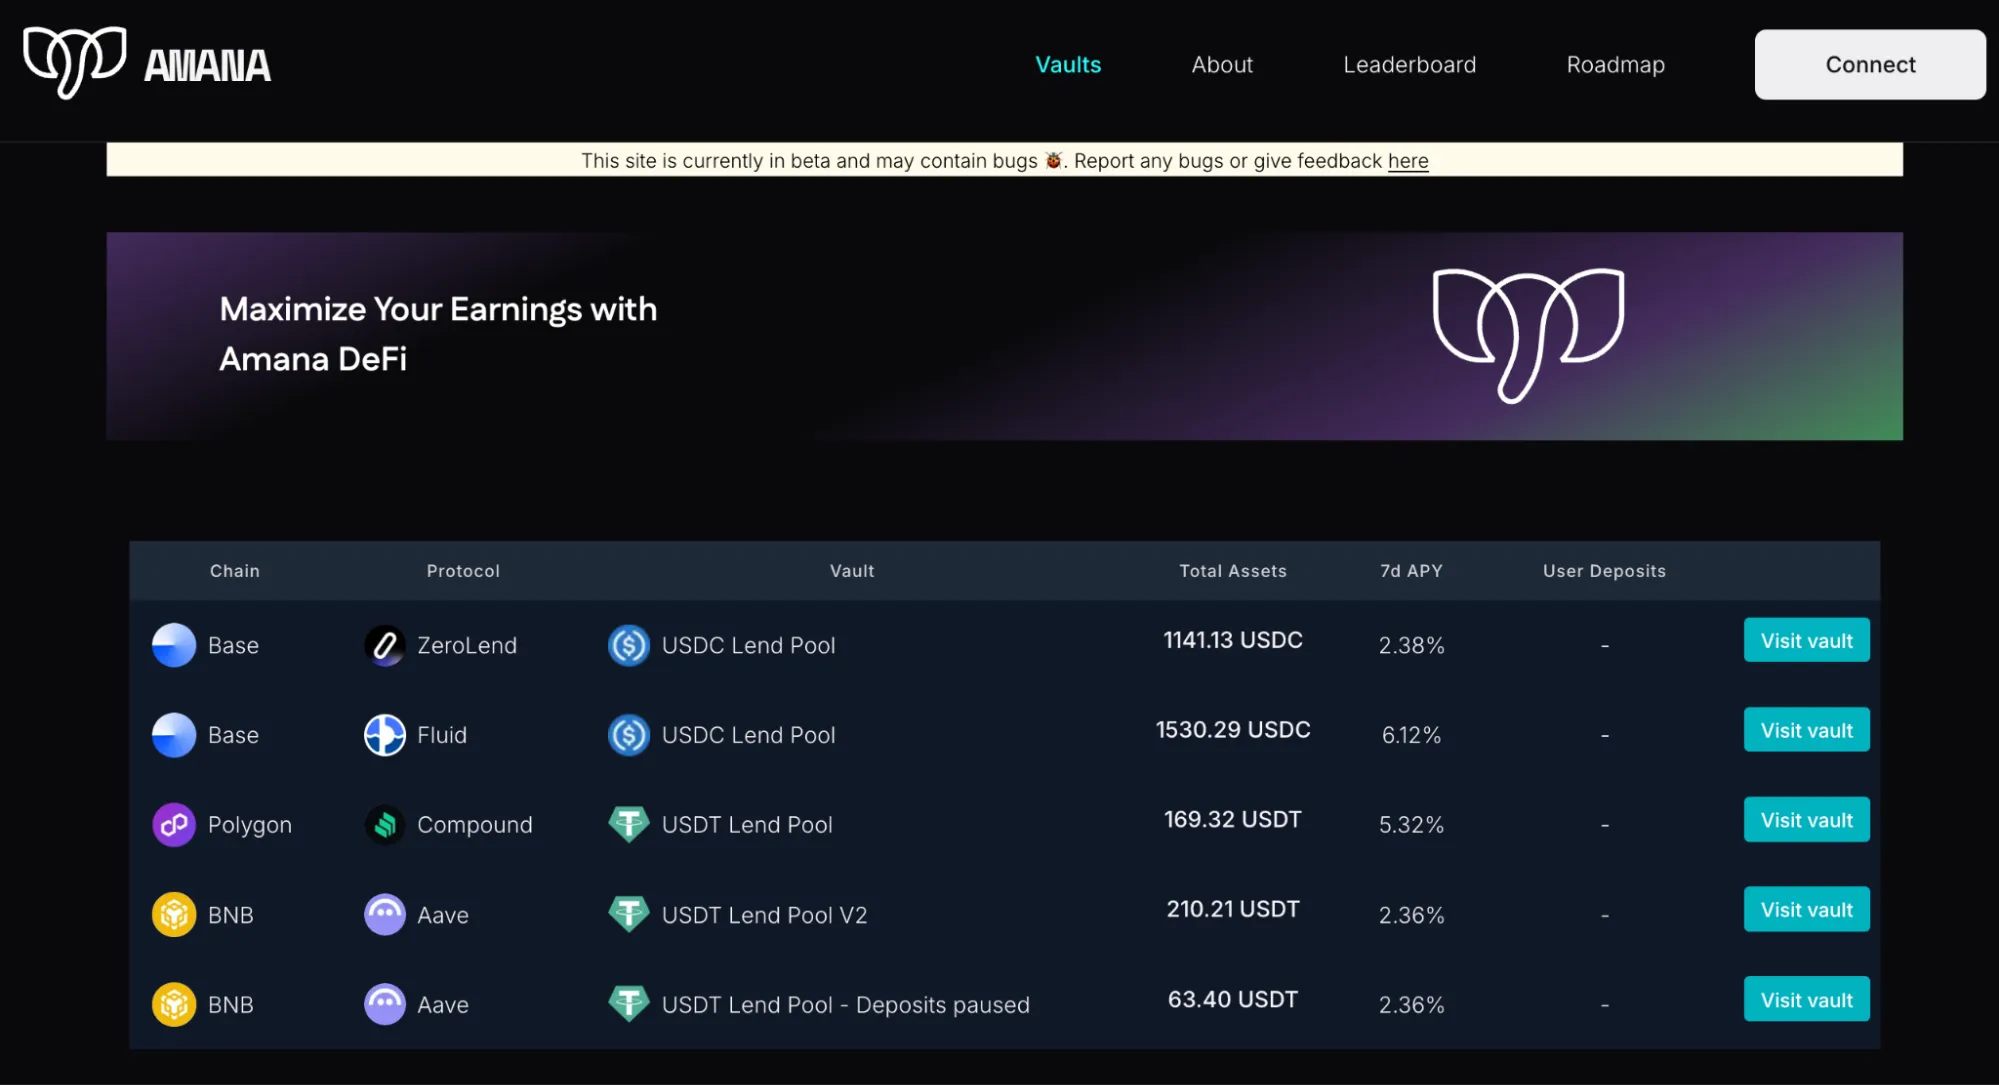Visit vault for USDT Lend Pool V2
This screenshot has width=1999, height=1086.
(x=1806, y=910)
